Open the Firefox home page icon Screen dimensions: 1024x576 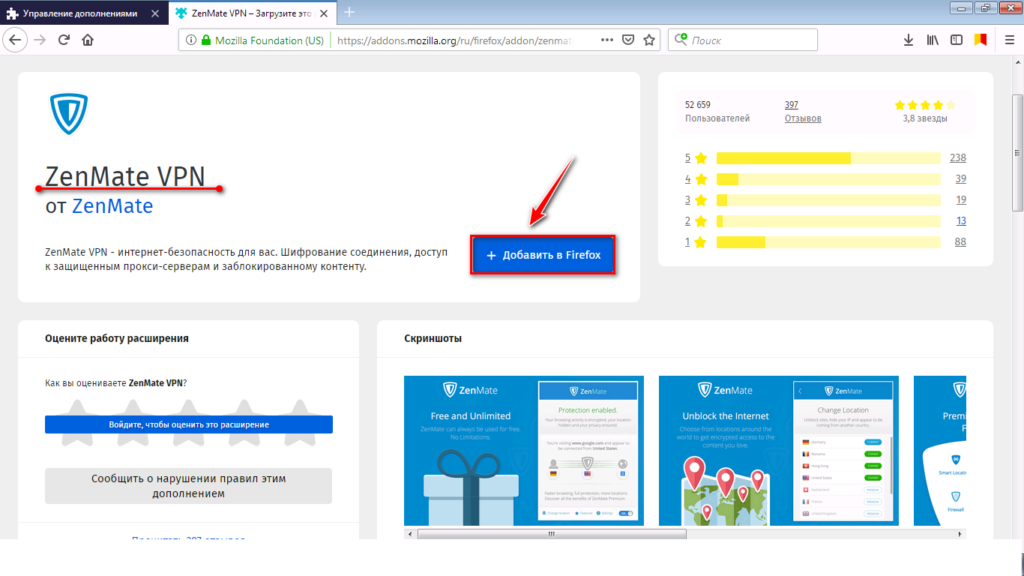[x=88, y=40]
